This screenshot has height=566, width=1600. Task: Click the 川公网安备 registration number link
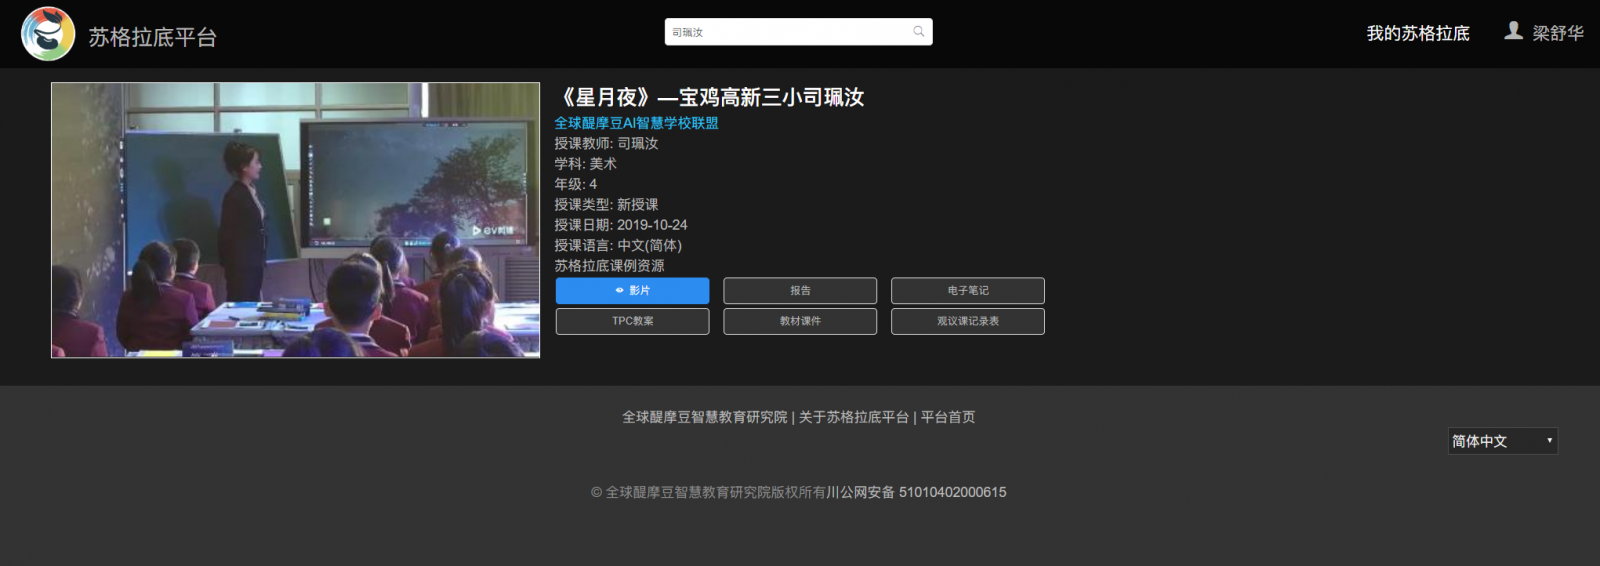916,492
